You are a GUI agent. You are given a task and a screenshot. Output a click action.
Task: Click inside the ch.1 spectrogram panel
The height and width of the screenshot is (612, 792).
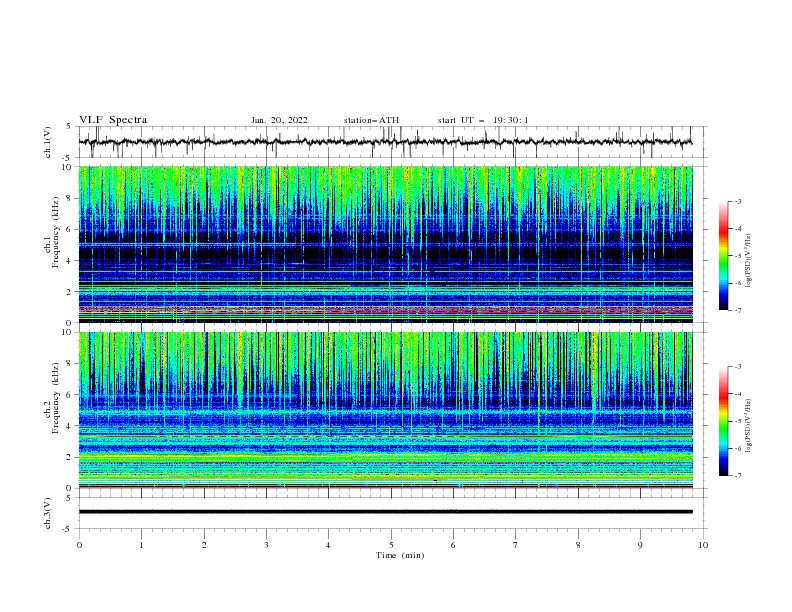point(385,244)
